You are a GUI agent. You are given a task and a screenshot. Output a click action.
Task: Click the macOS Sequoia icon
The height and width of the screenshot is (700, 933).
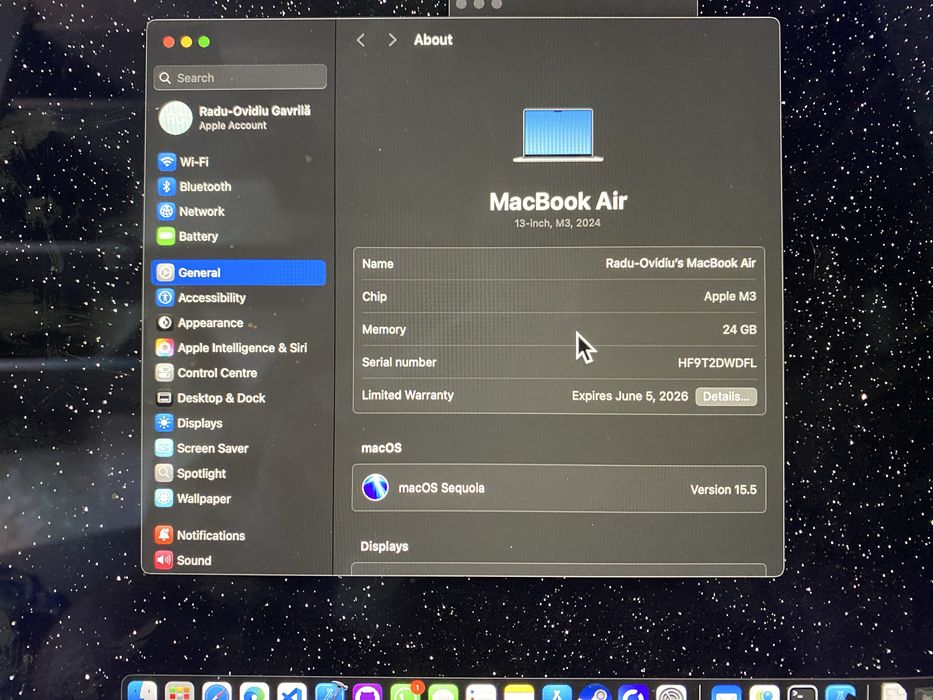coord(375,488)
